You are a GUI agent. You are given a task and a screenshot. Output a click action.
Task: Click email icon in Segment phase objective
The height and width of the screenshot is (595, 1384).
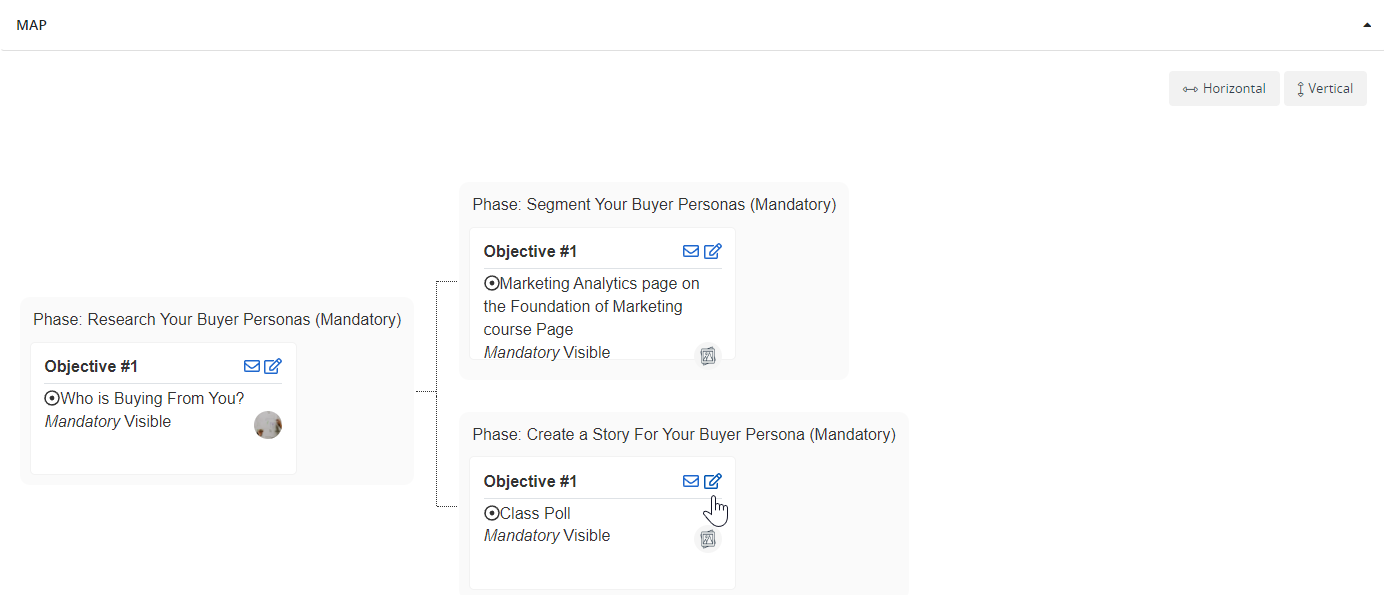(x=691, y=251)
